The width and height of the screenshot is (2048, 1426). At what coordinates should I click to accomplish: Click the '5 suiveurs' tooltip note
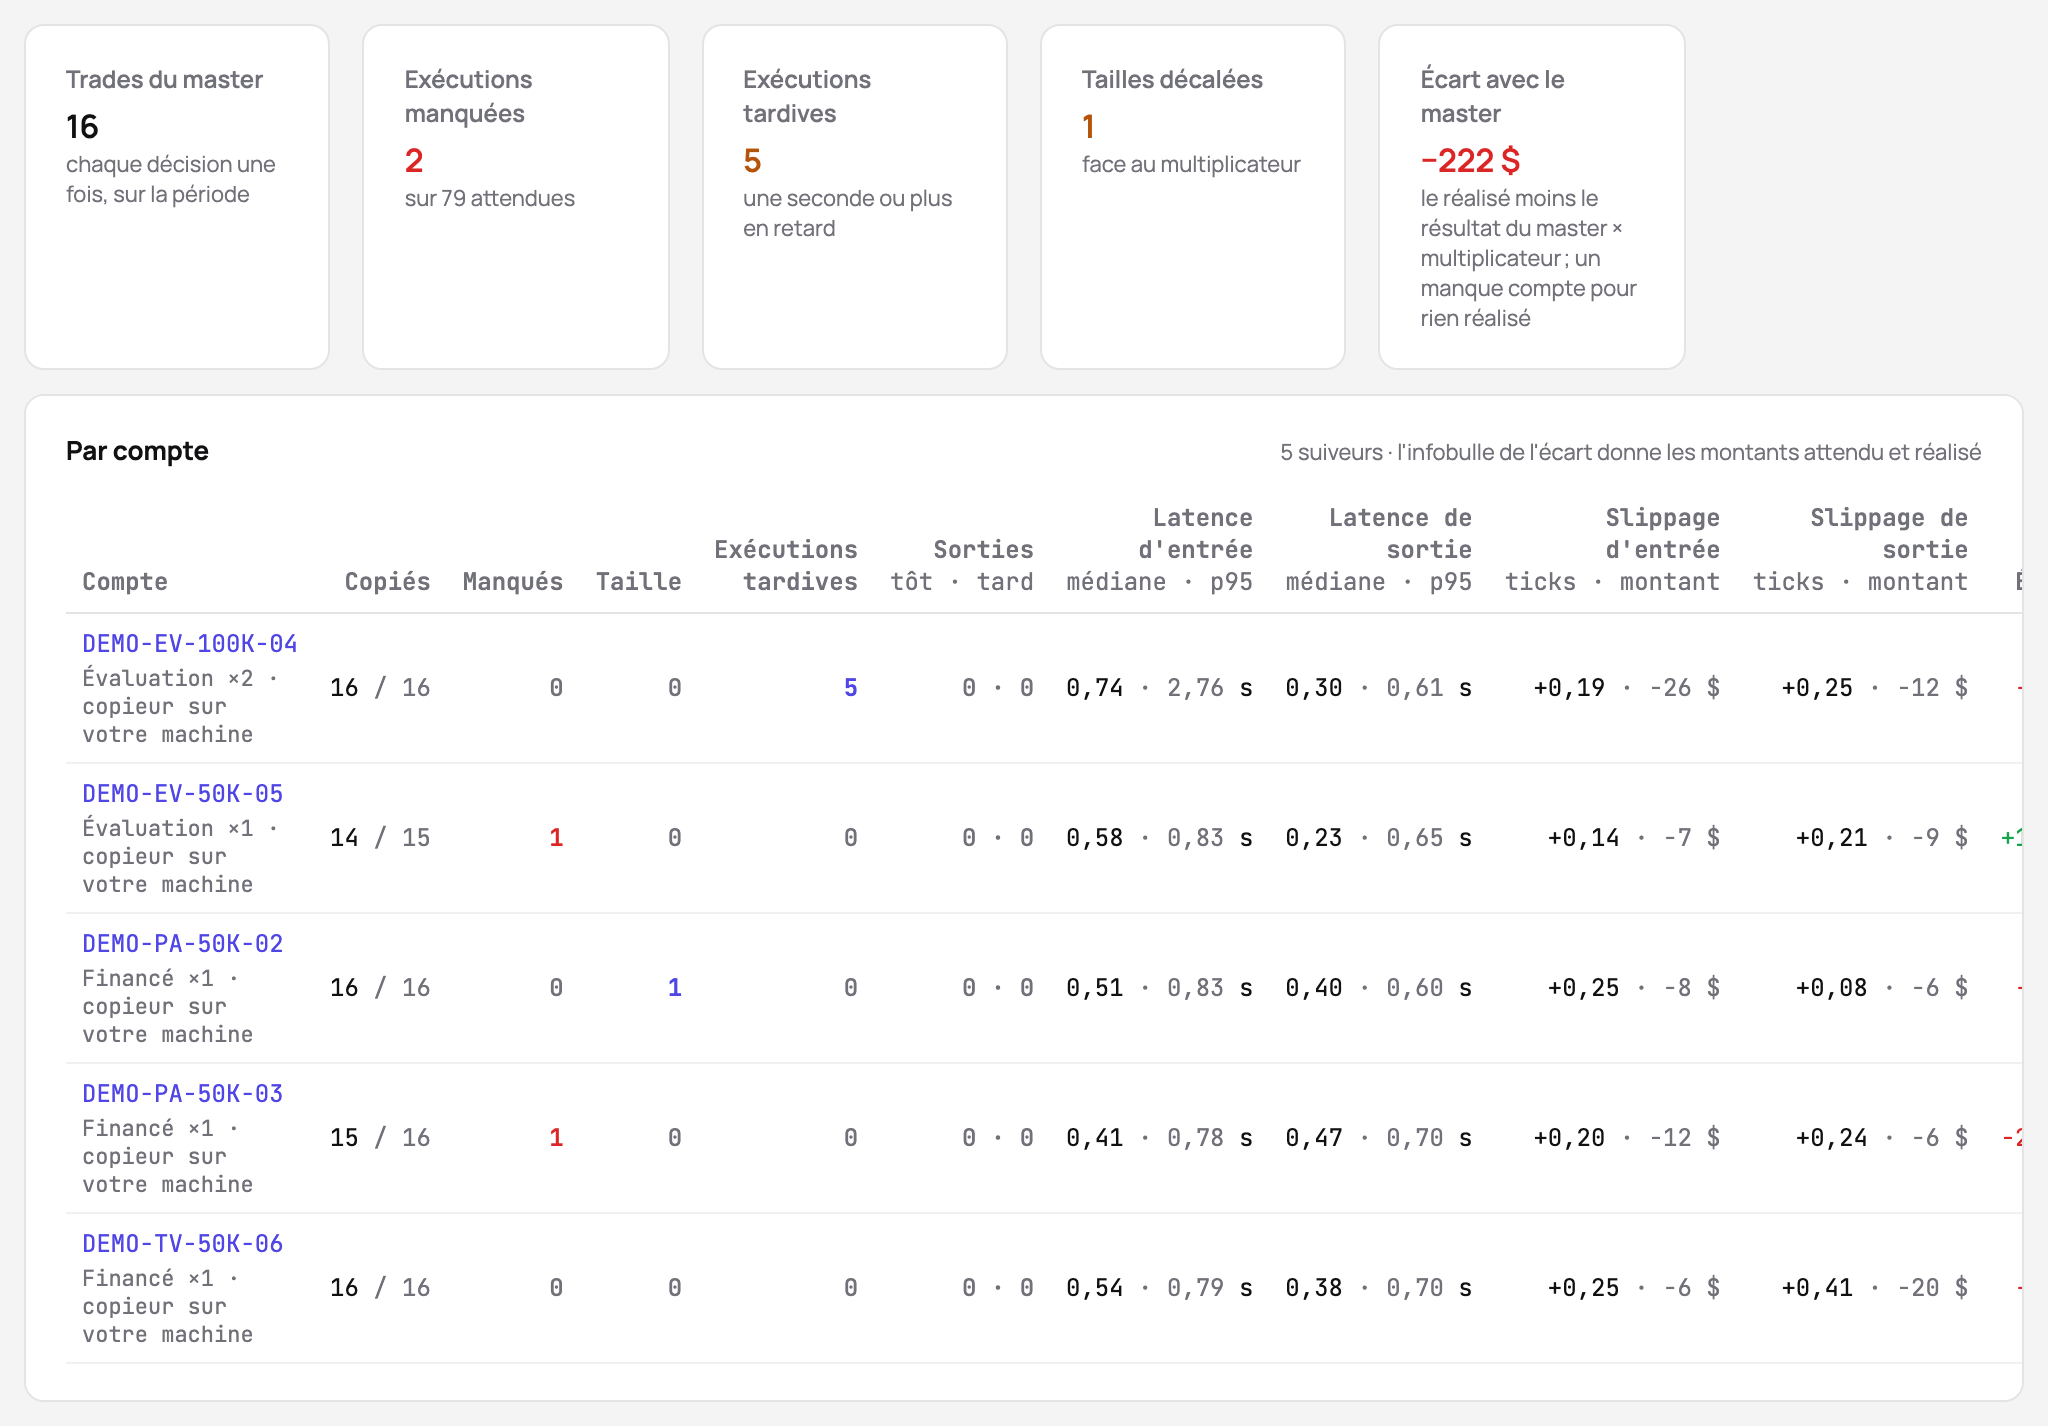pyautogui.click(x=1631, y=452)
